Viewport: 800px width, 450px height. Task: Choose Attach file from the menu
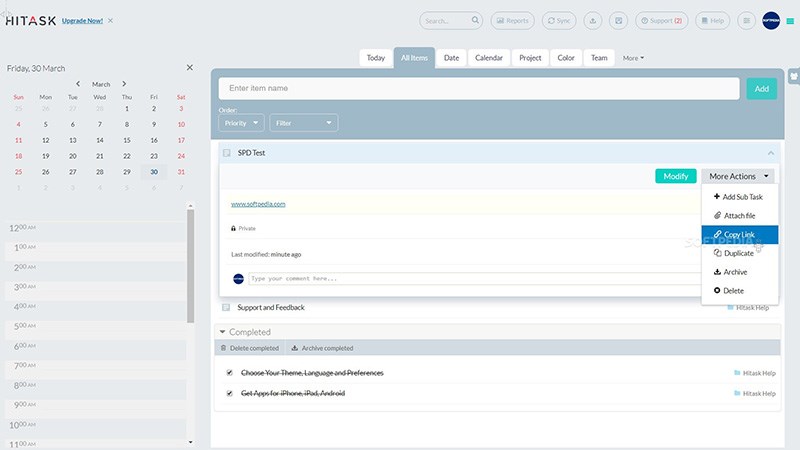click(x=739, y=216)
